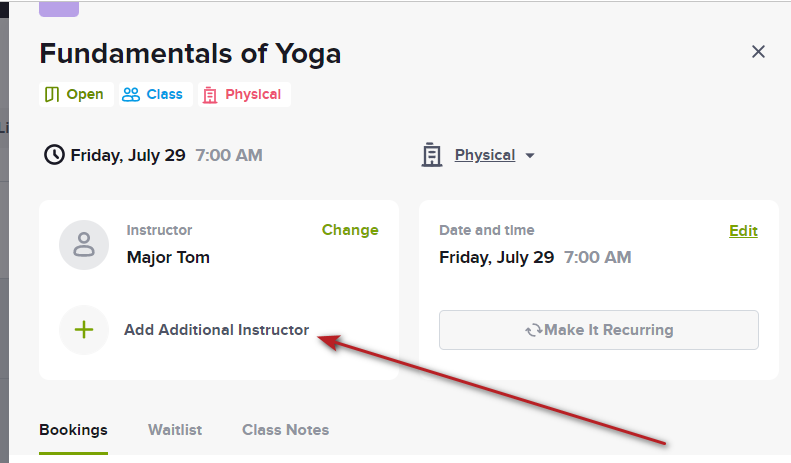The image size is (791, 463).
Task: Click the green plus icon to add instructor
Action: pyautogui.click(x=84, y=330)
